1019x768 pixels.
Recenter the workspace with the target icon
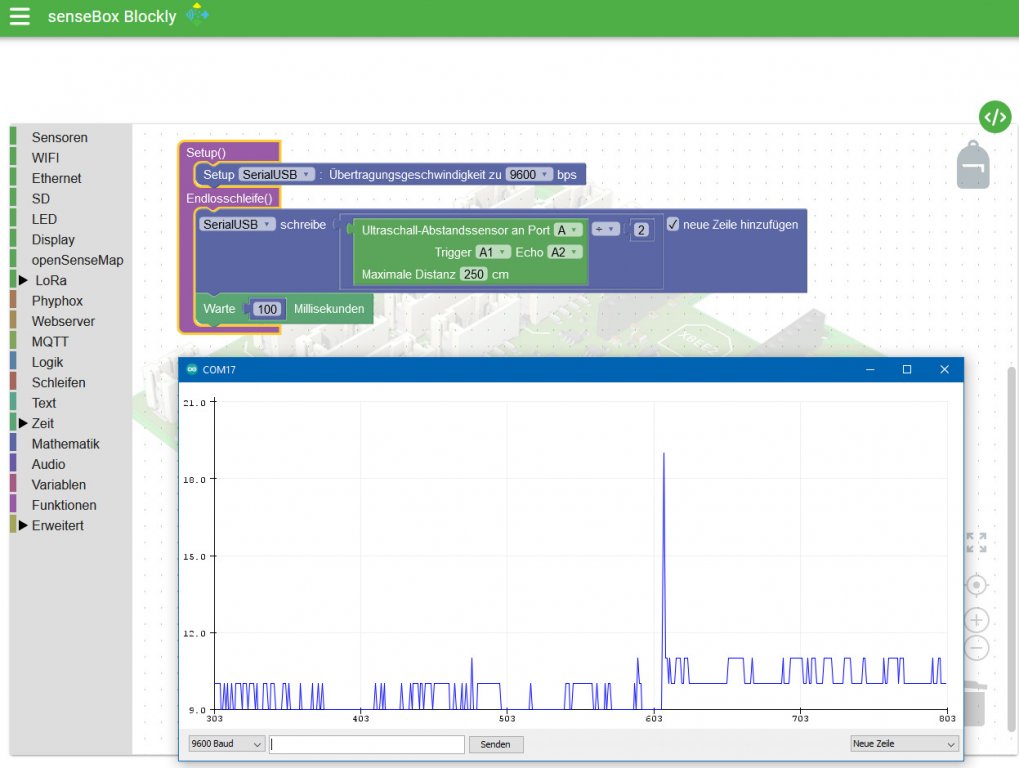coord(976,585)
